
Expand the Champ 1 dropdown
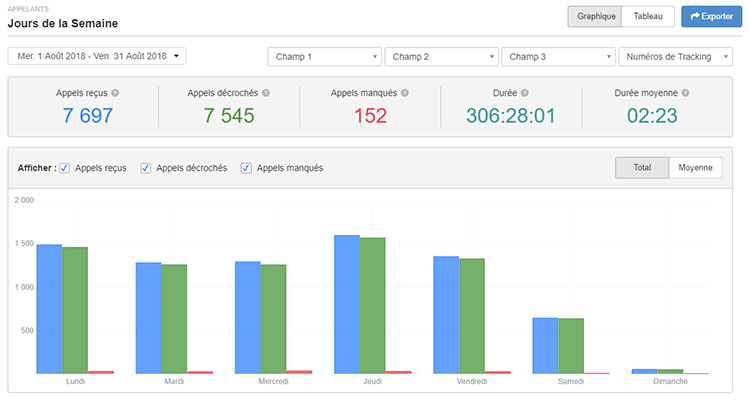click(325, 57)
